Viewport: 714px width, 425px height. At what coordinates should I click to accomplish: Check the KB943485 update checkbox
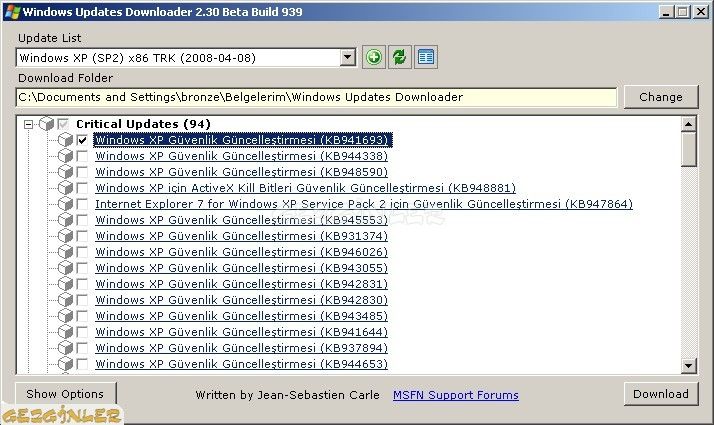(x=82, y=316)
